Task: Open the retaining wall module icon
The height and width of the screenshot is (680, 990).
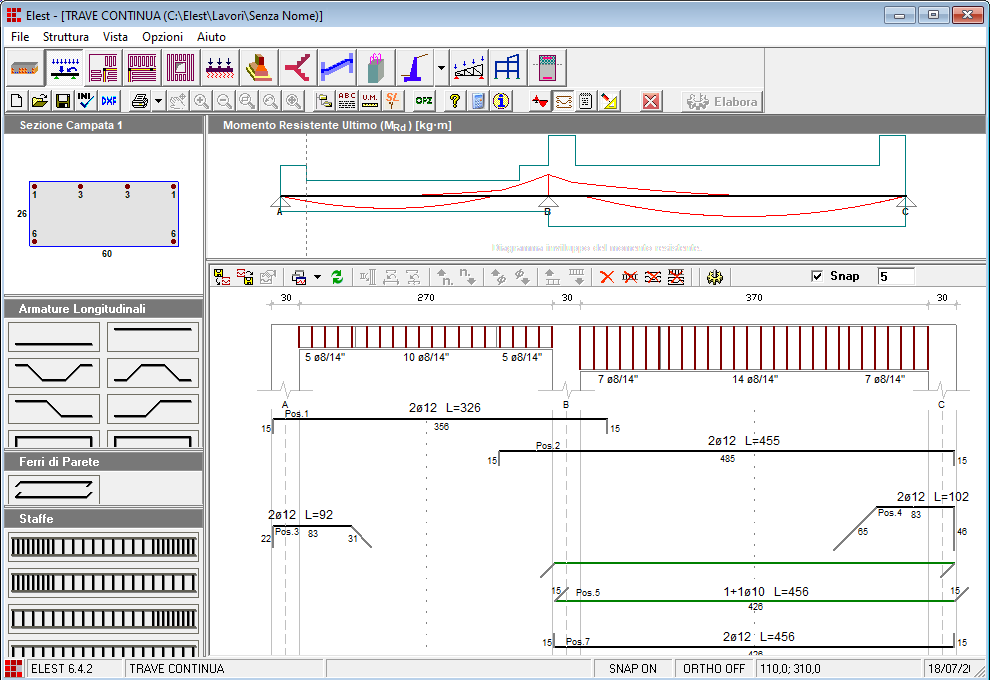Action: 415,68
